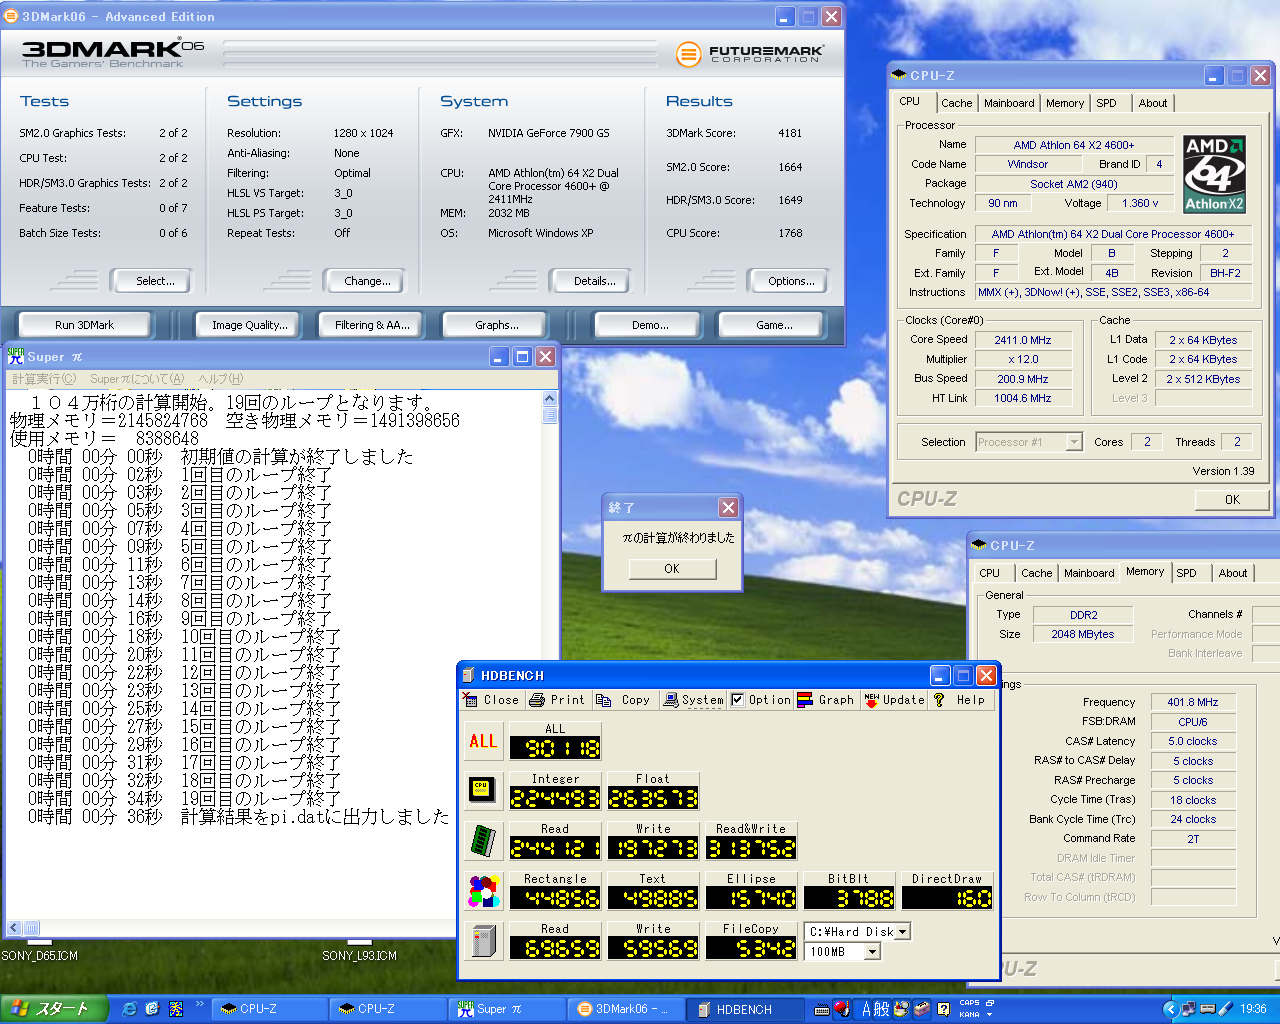This screenshot has width=1280, height=1024.
Task: Click the AMD Athlon 64 X2 logo in CPU-Z
Action: pyautogui.click(x=1214, y=173)
